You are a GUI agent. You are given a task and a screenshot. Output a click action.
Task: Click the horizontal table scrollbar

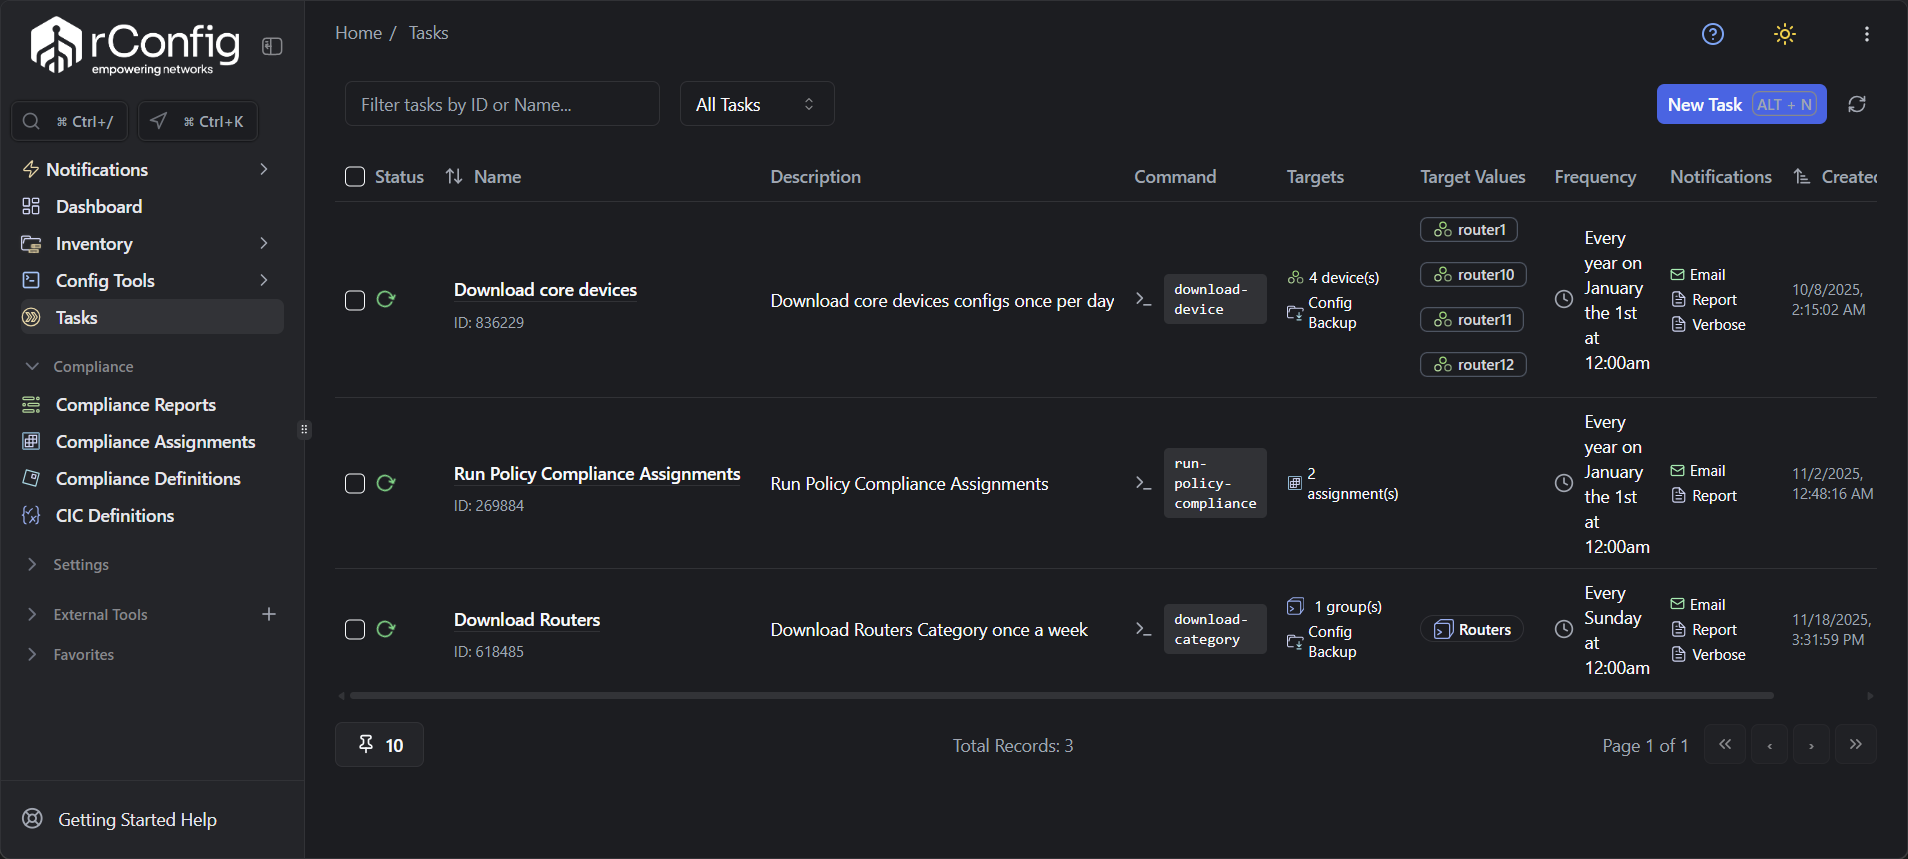click(1061, 695)
